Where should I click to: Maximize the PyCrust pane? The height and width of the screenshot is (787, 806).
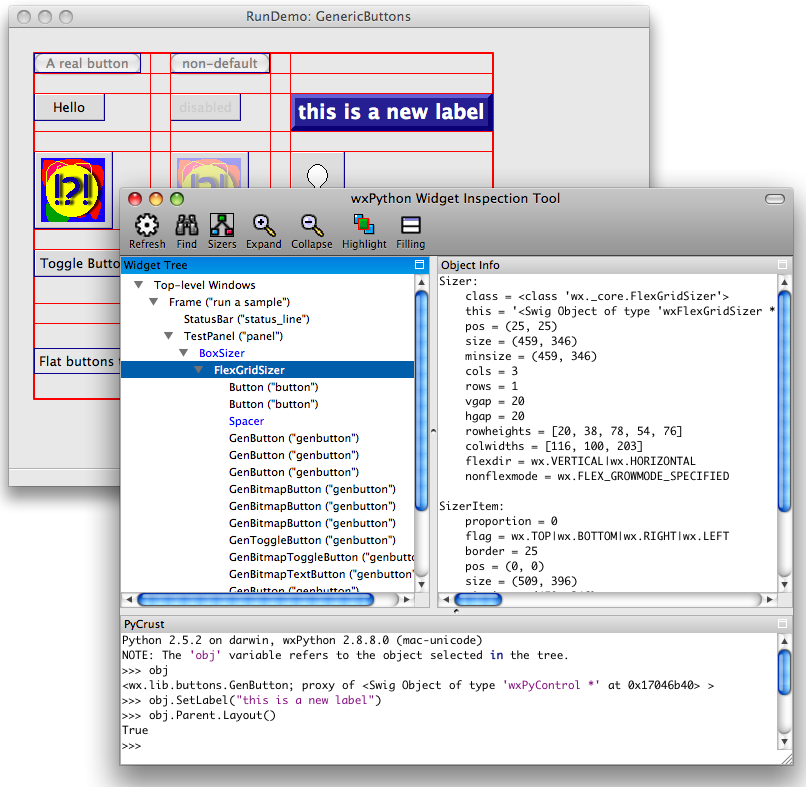(783, 623)
